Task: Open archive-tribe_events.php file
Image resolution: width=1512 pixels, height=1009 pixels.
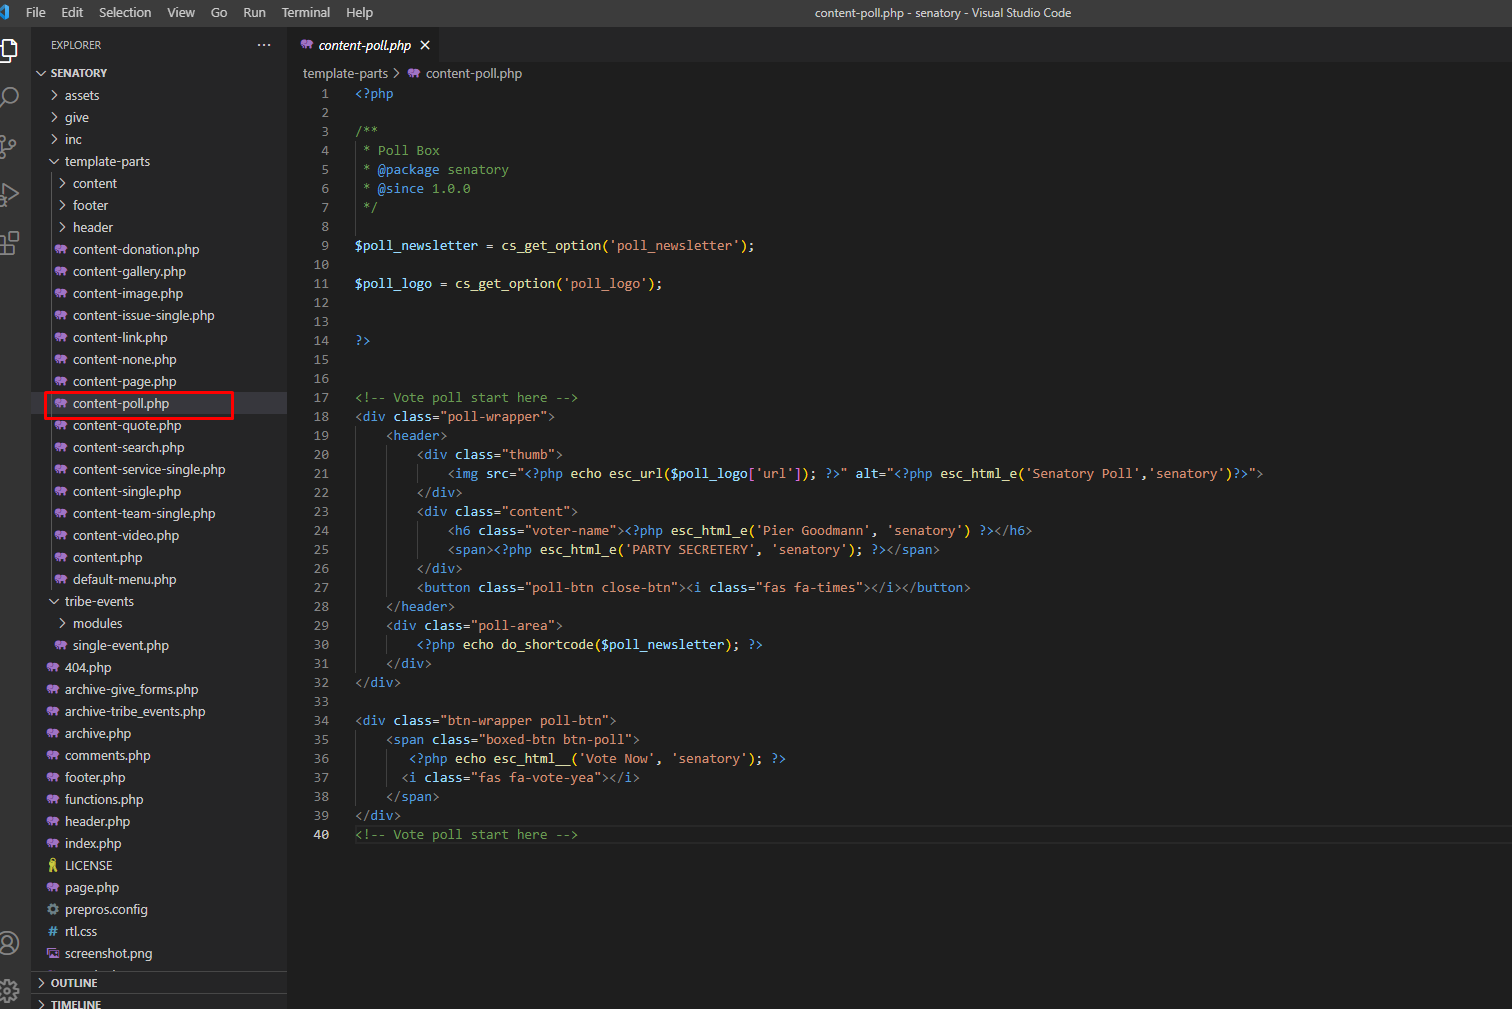Action: click(159, 711)
